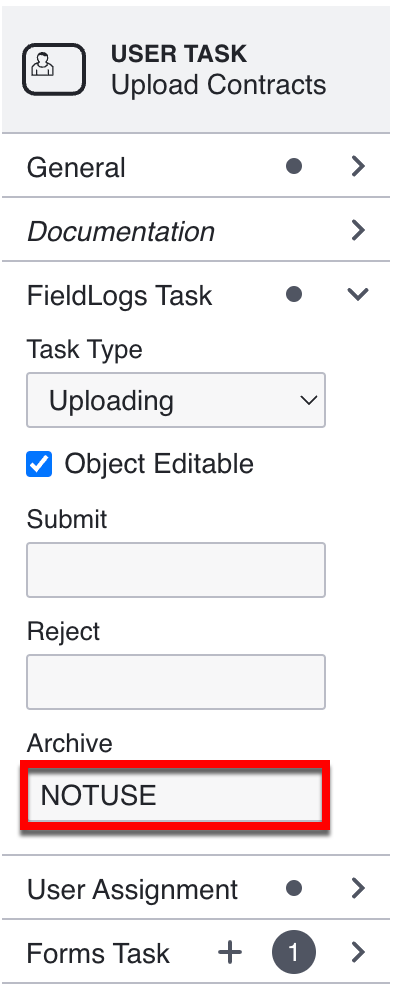Click the Forms Task count badge
Screen dimensions: 396x1008
click(294, 952)
